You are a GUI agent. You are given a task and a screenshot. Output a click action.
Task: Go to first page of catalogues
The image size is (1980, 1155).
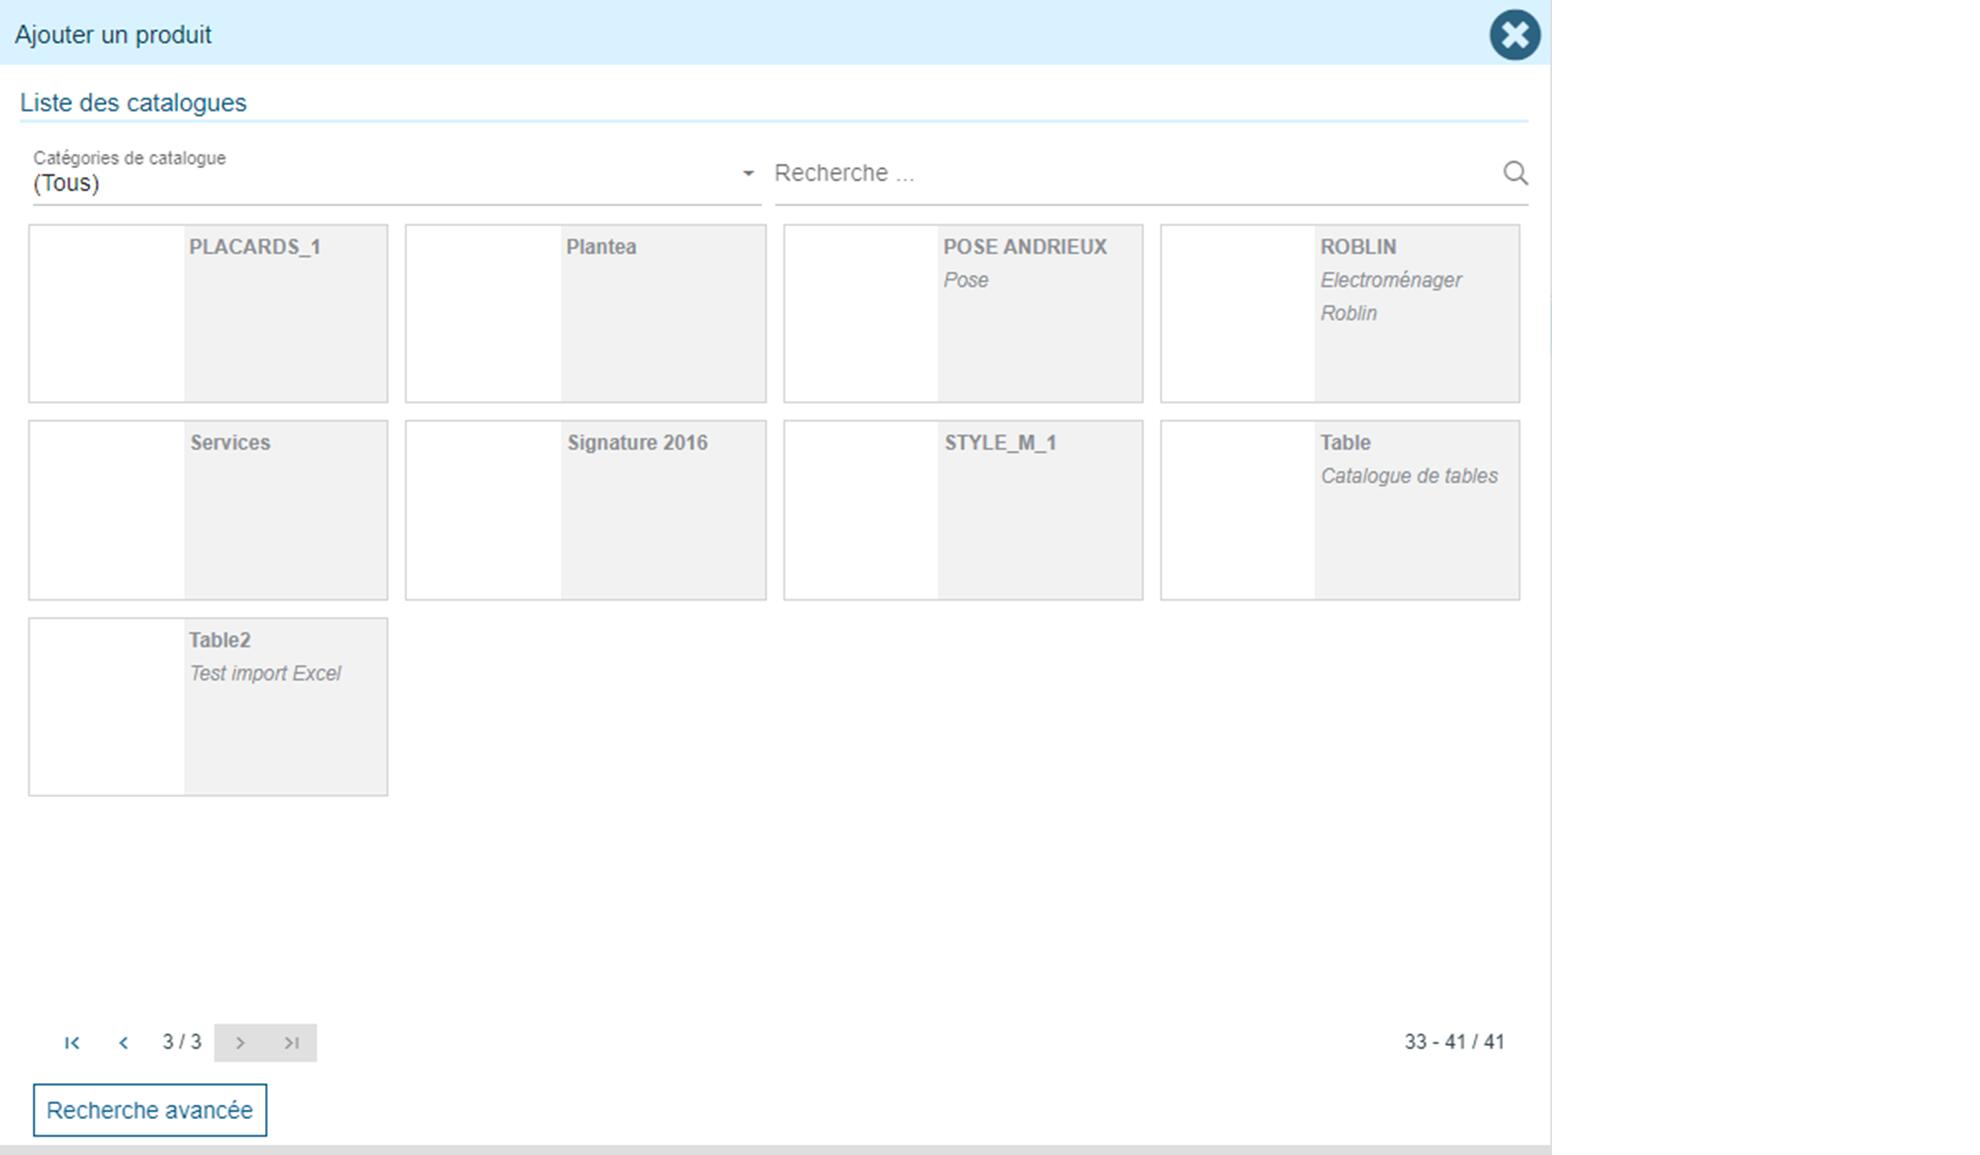coord(72,1043)
